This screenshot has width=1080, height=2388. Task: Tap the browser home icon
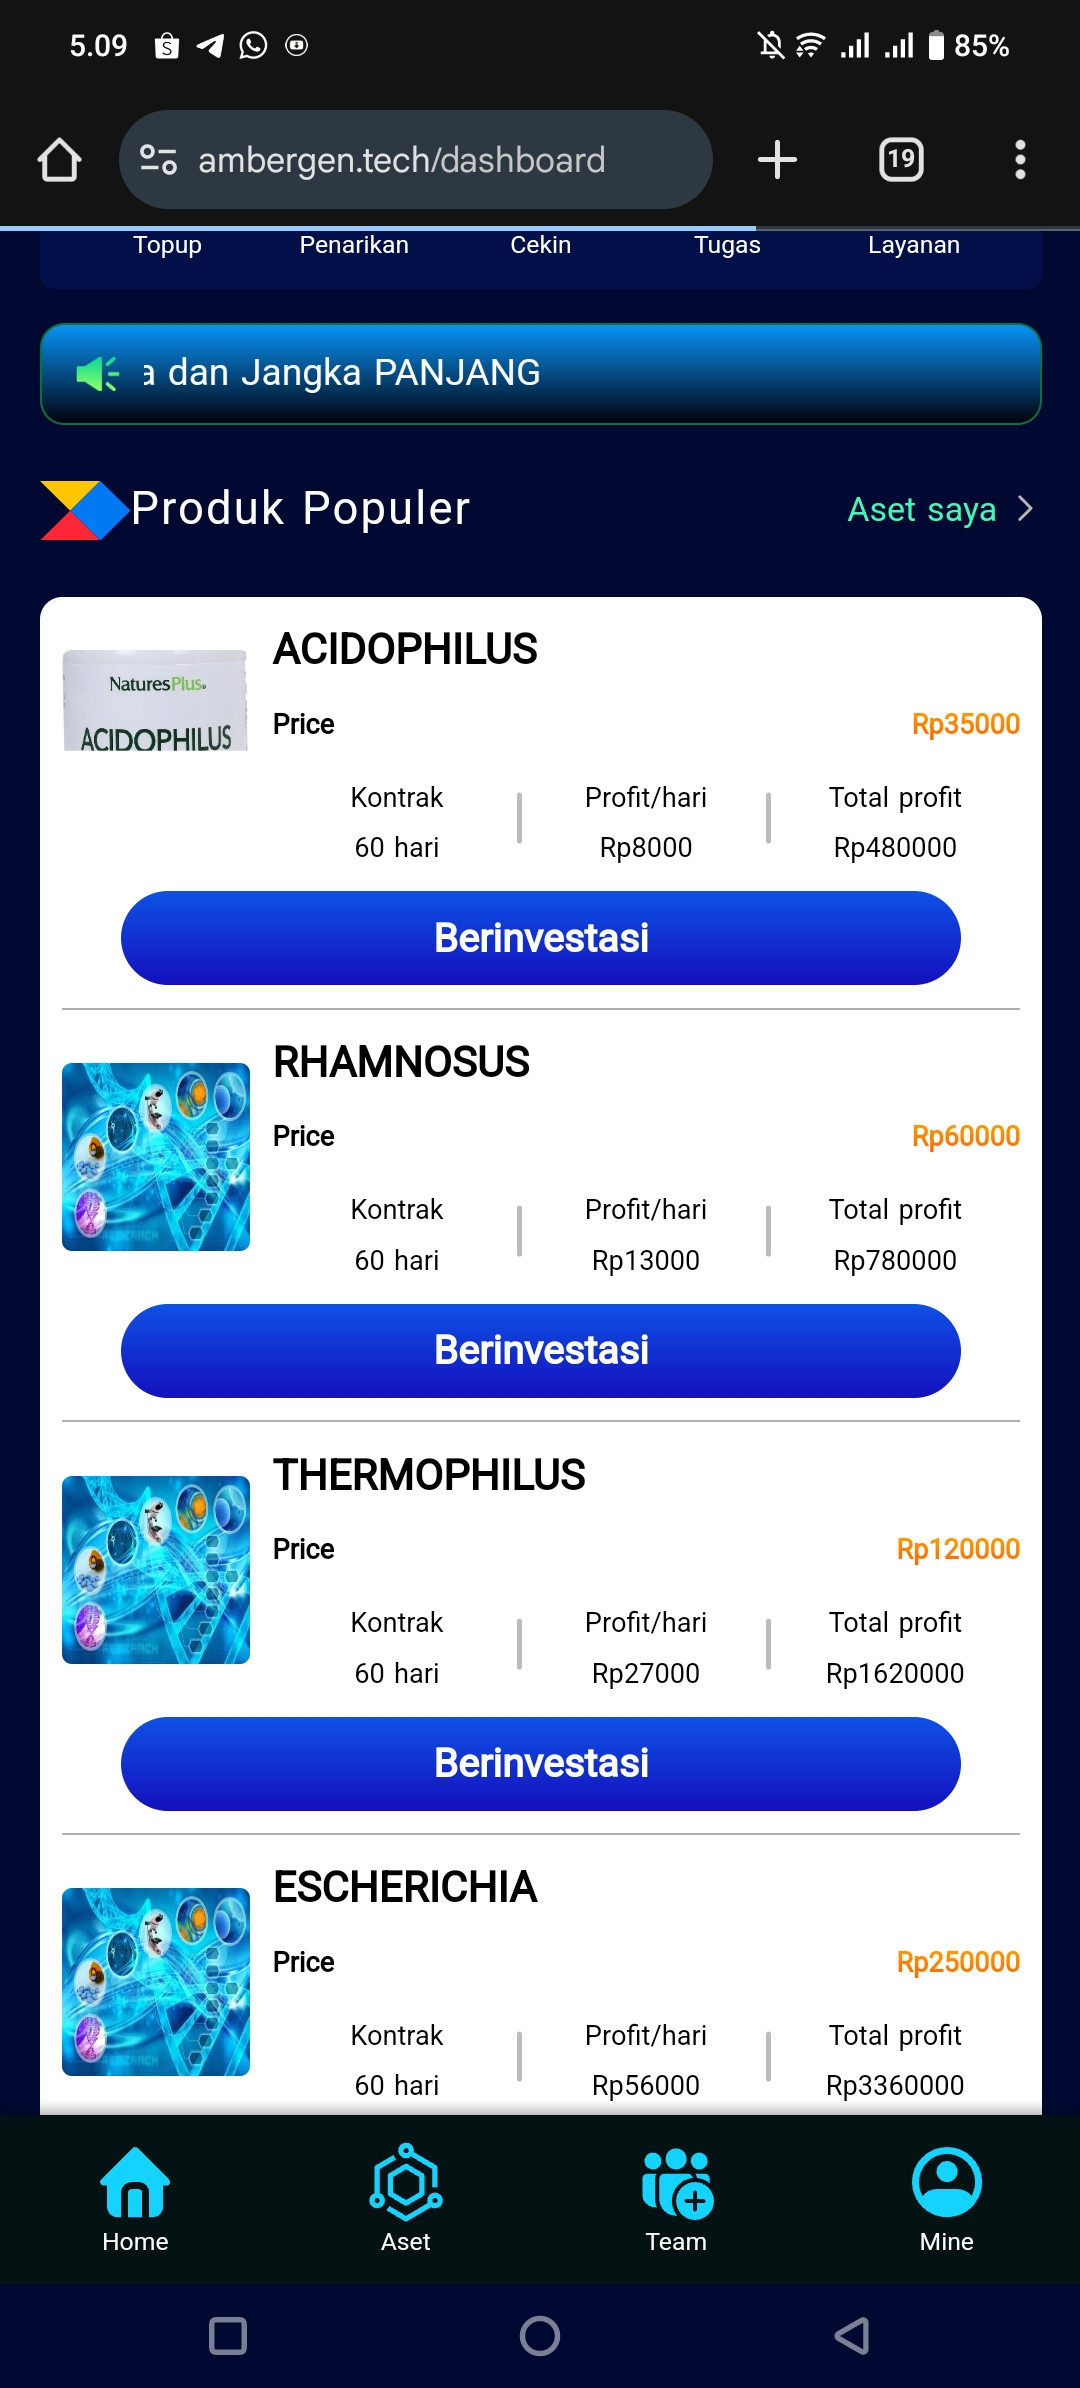click(59, 160)
